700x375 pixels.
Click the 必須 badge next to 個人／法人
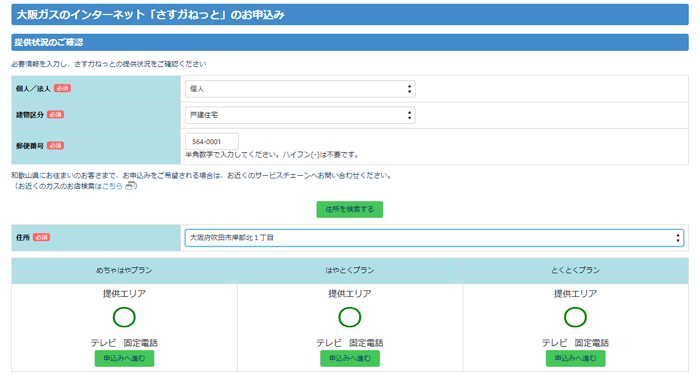62,88
